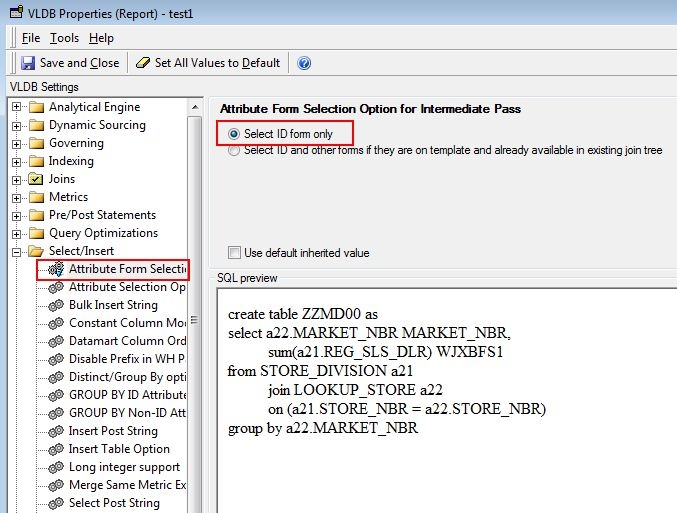The height and width of the screenshot is (513, 677).
Task: Enable Use default inherited value checkbox
Action: click(234, 253)
